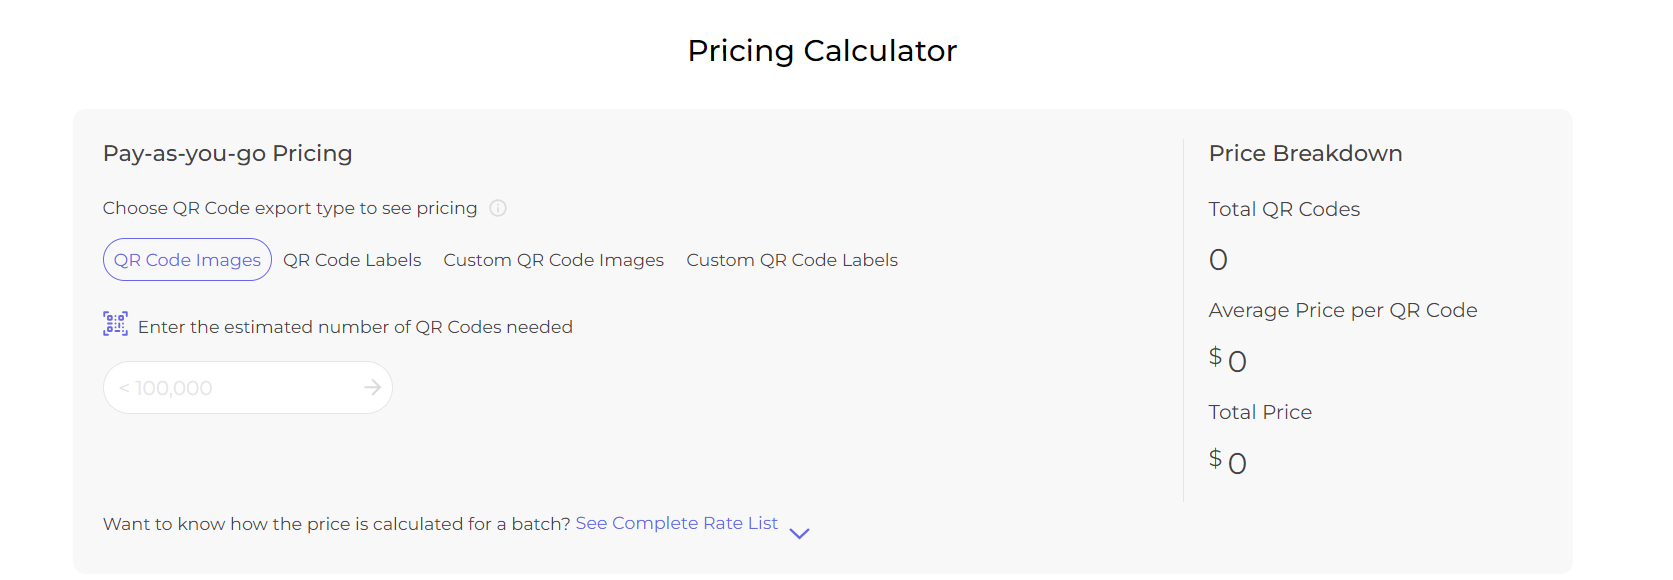Click the estimated number of QR Codes prompt text
1673x580 pixels.
tap(355, 327)
